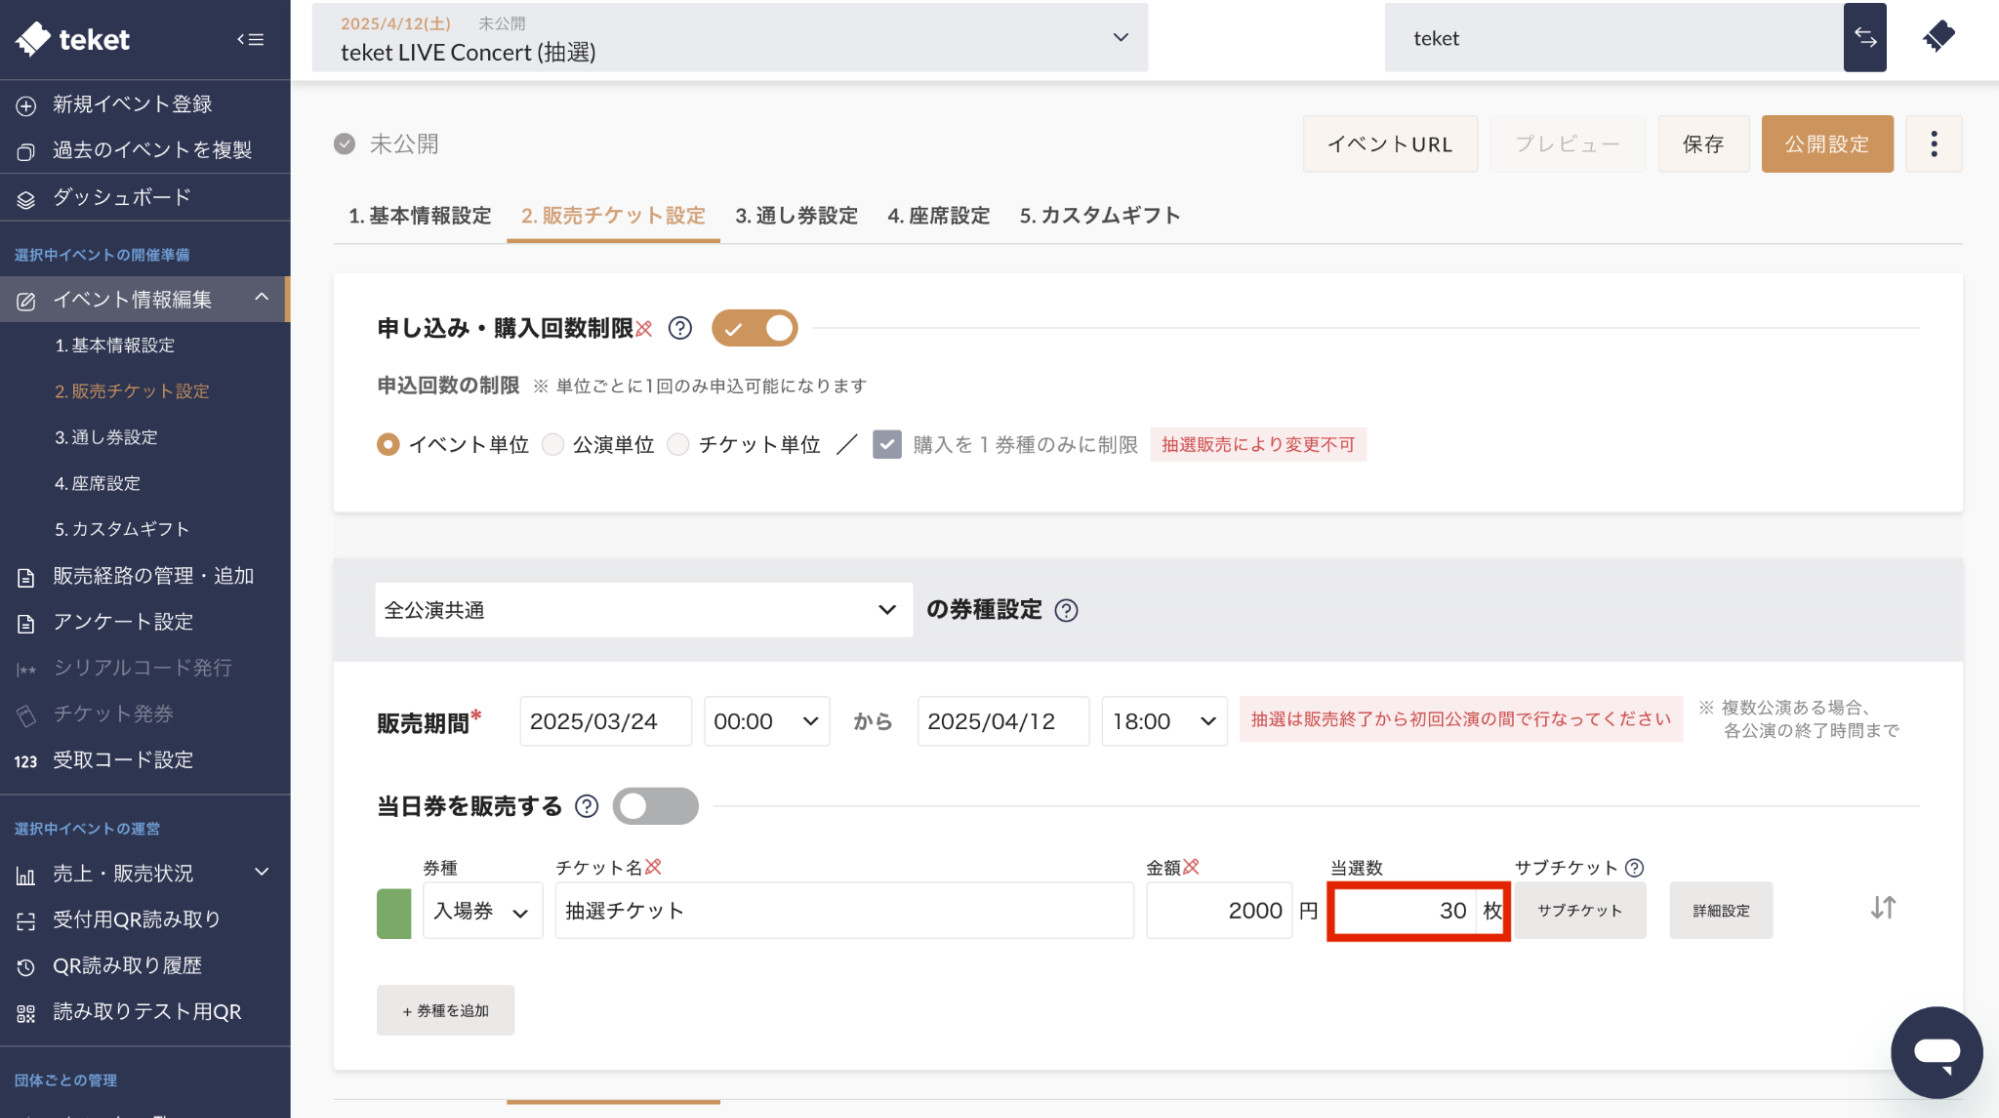Toggle 購入を１券種のみに制限 checkbox
This screenshot has height=1118, width=1999.
887,444
